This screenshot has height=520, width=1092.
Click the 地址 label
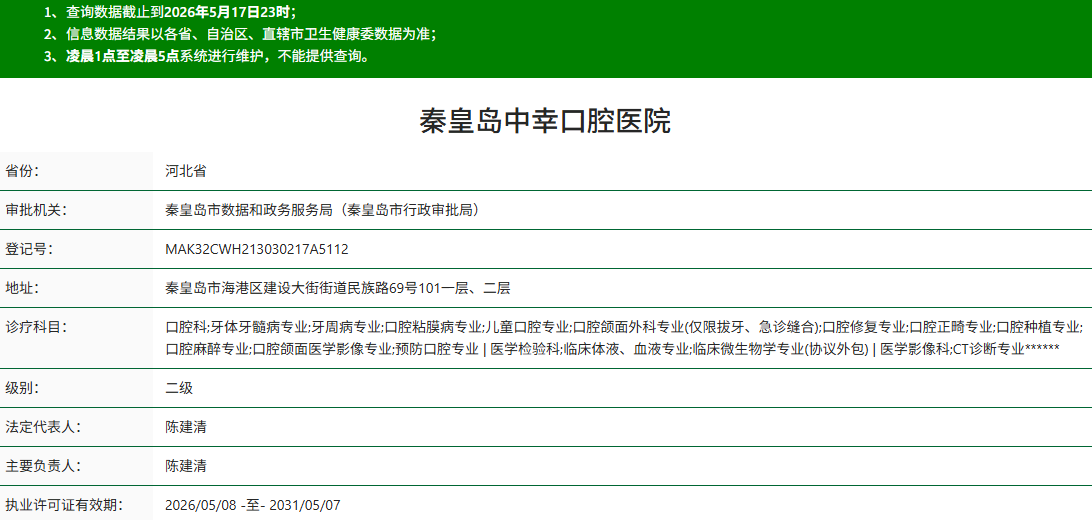pyautogui.click(x=23, y=287)
